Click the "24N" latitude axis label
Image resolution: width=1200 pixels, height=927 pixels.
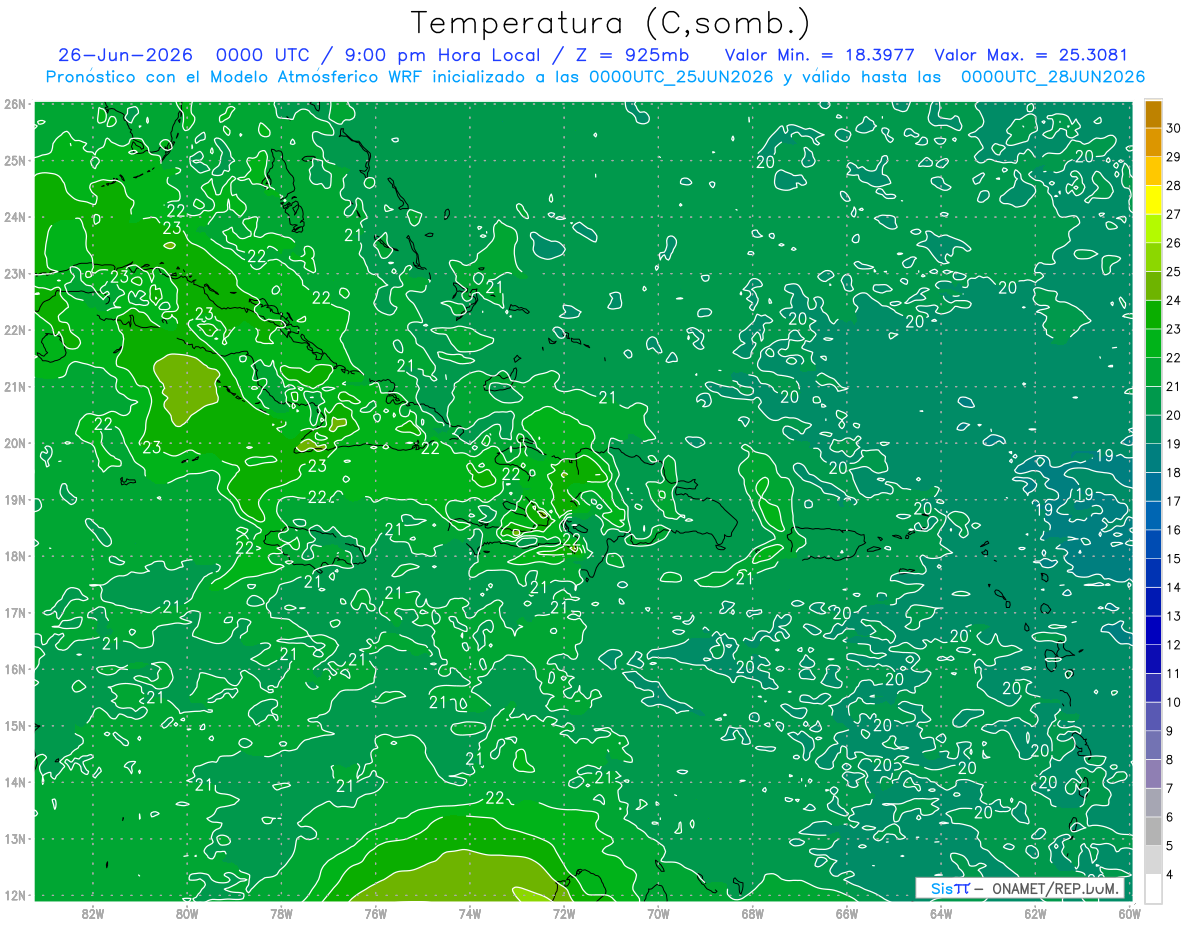click(x=15, y=216)
